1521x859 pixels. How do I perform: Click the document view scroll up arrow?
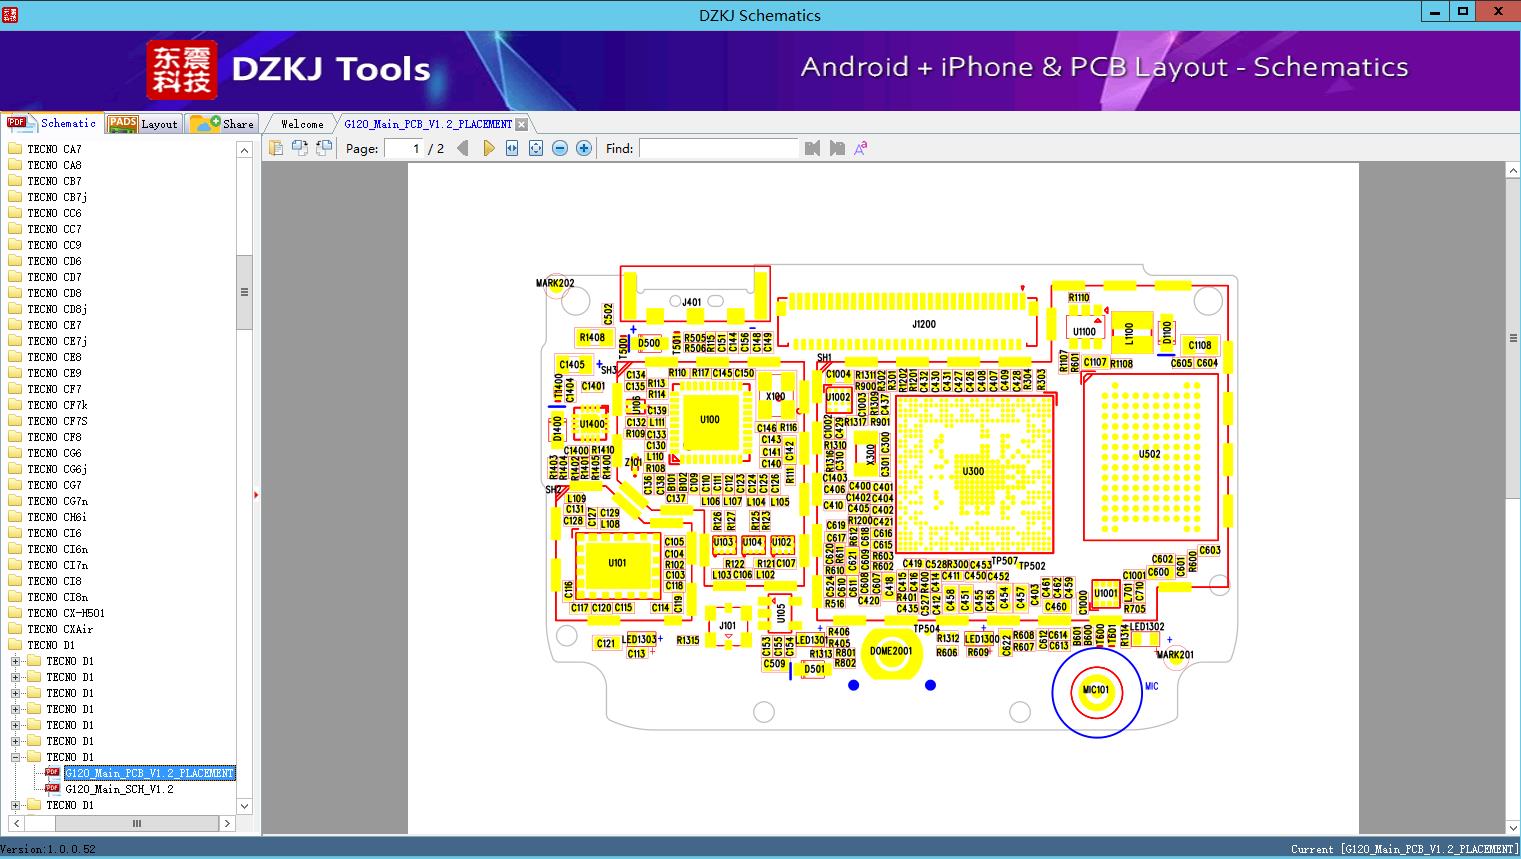point(1513,171)
